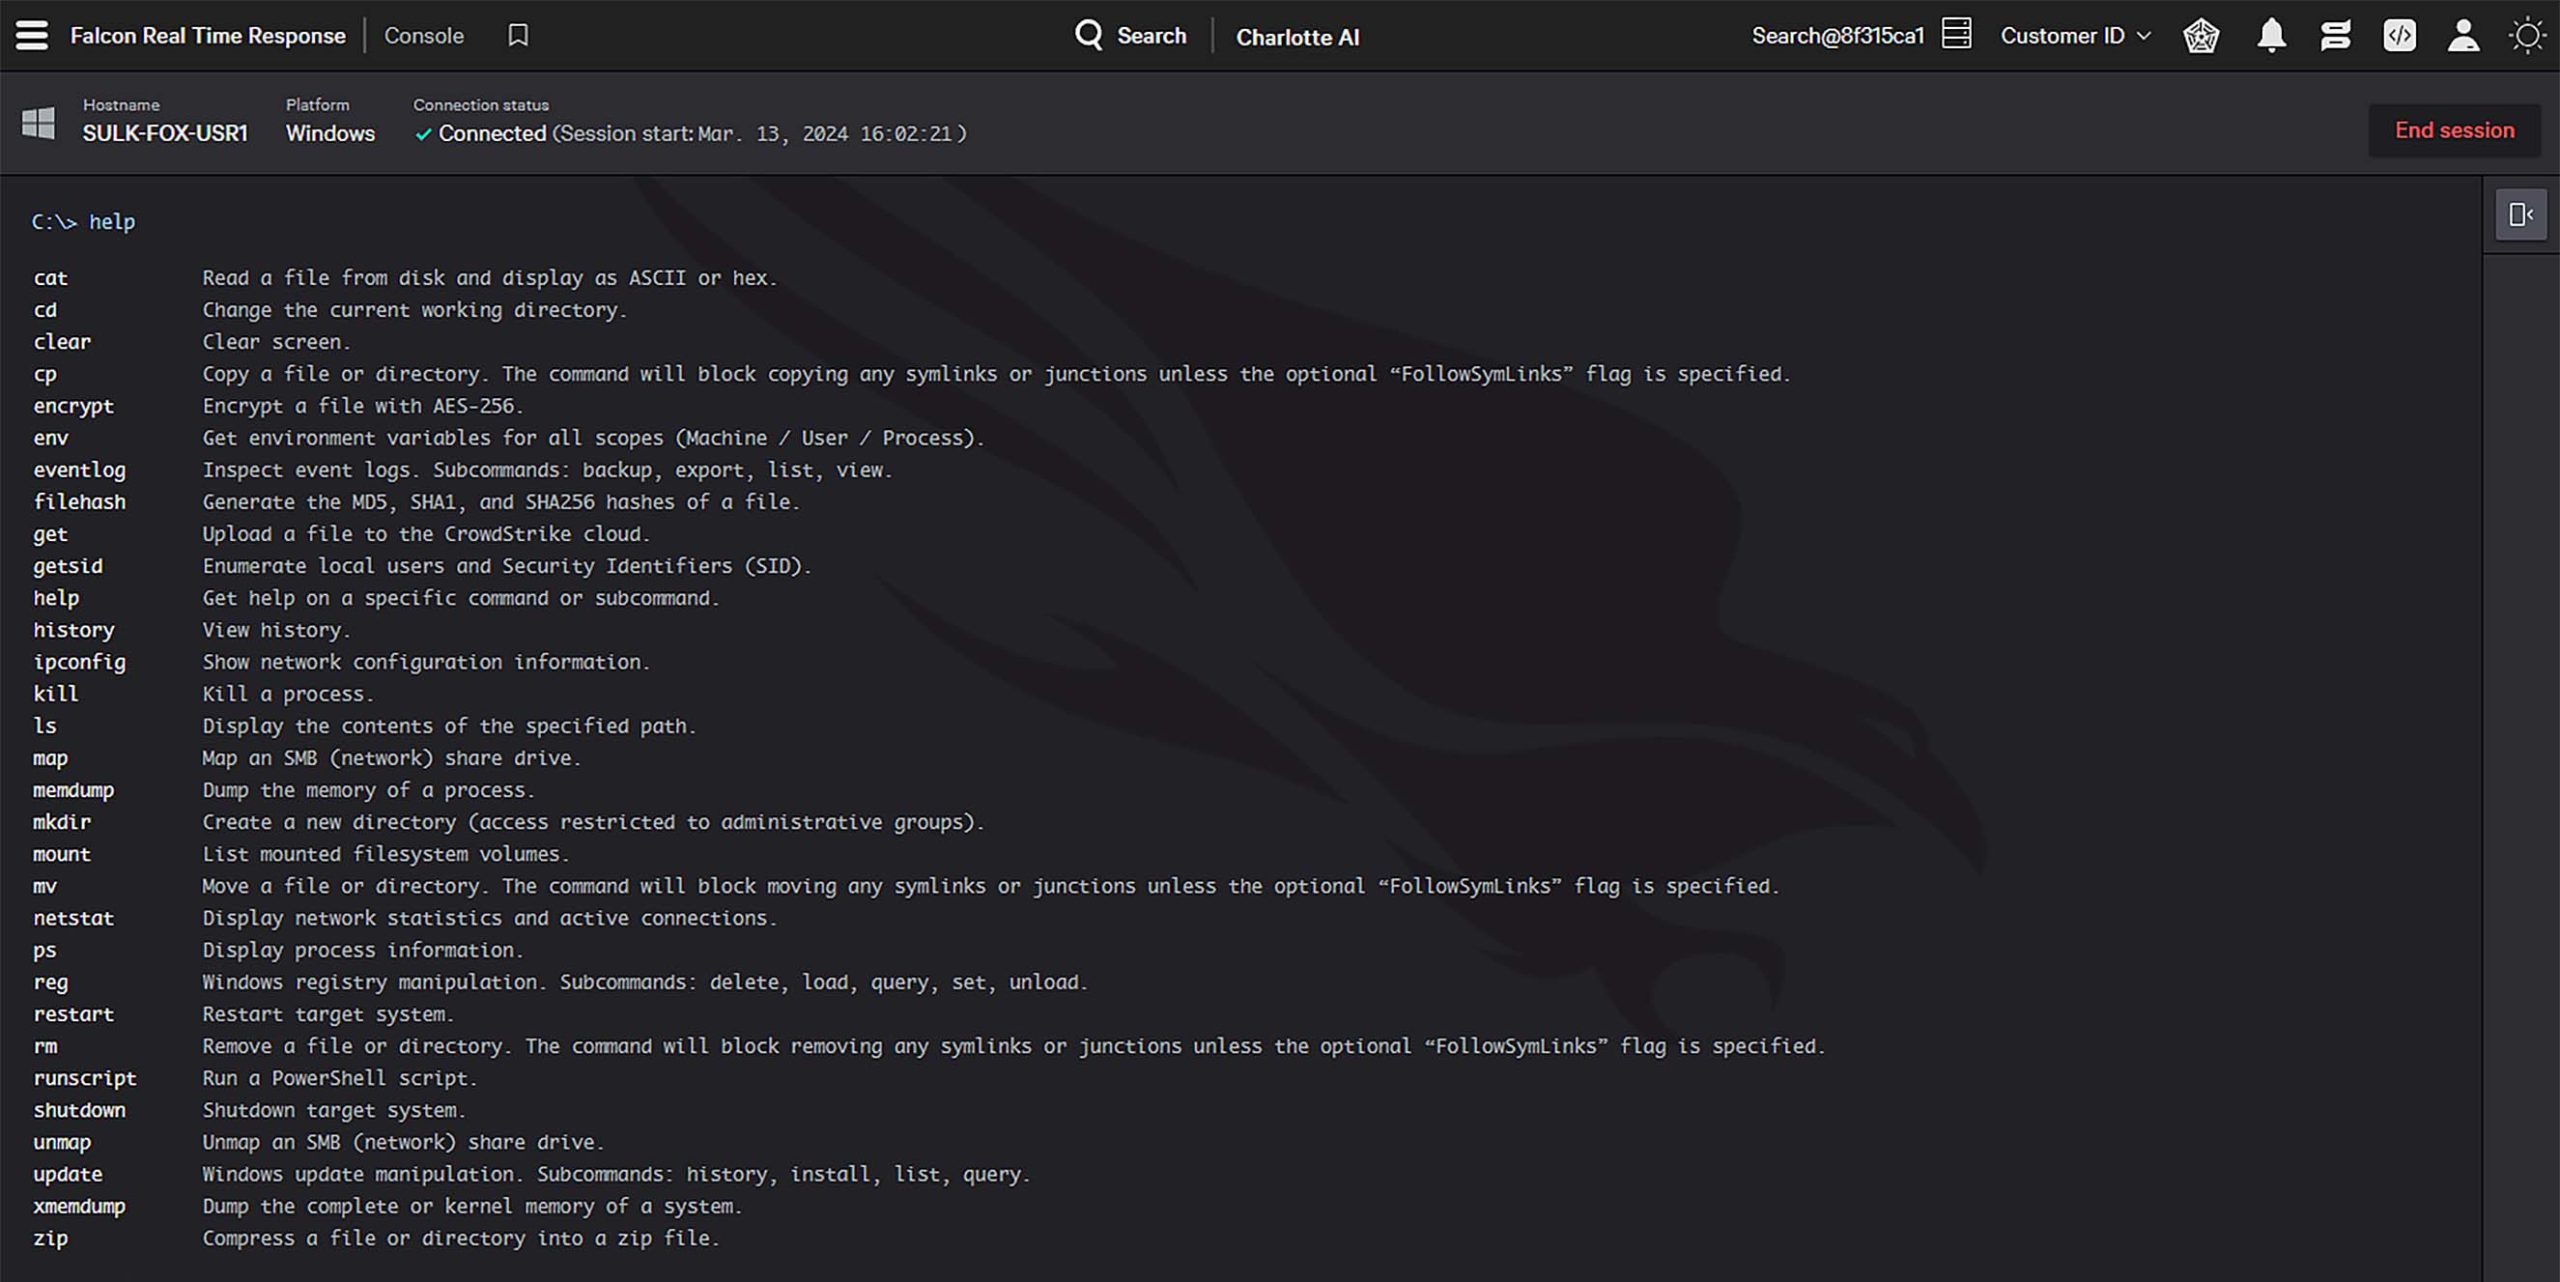Bookmark the current console session
Screen dimensions: 2560x1282
pos(517,35)
